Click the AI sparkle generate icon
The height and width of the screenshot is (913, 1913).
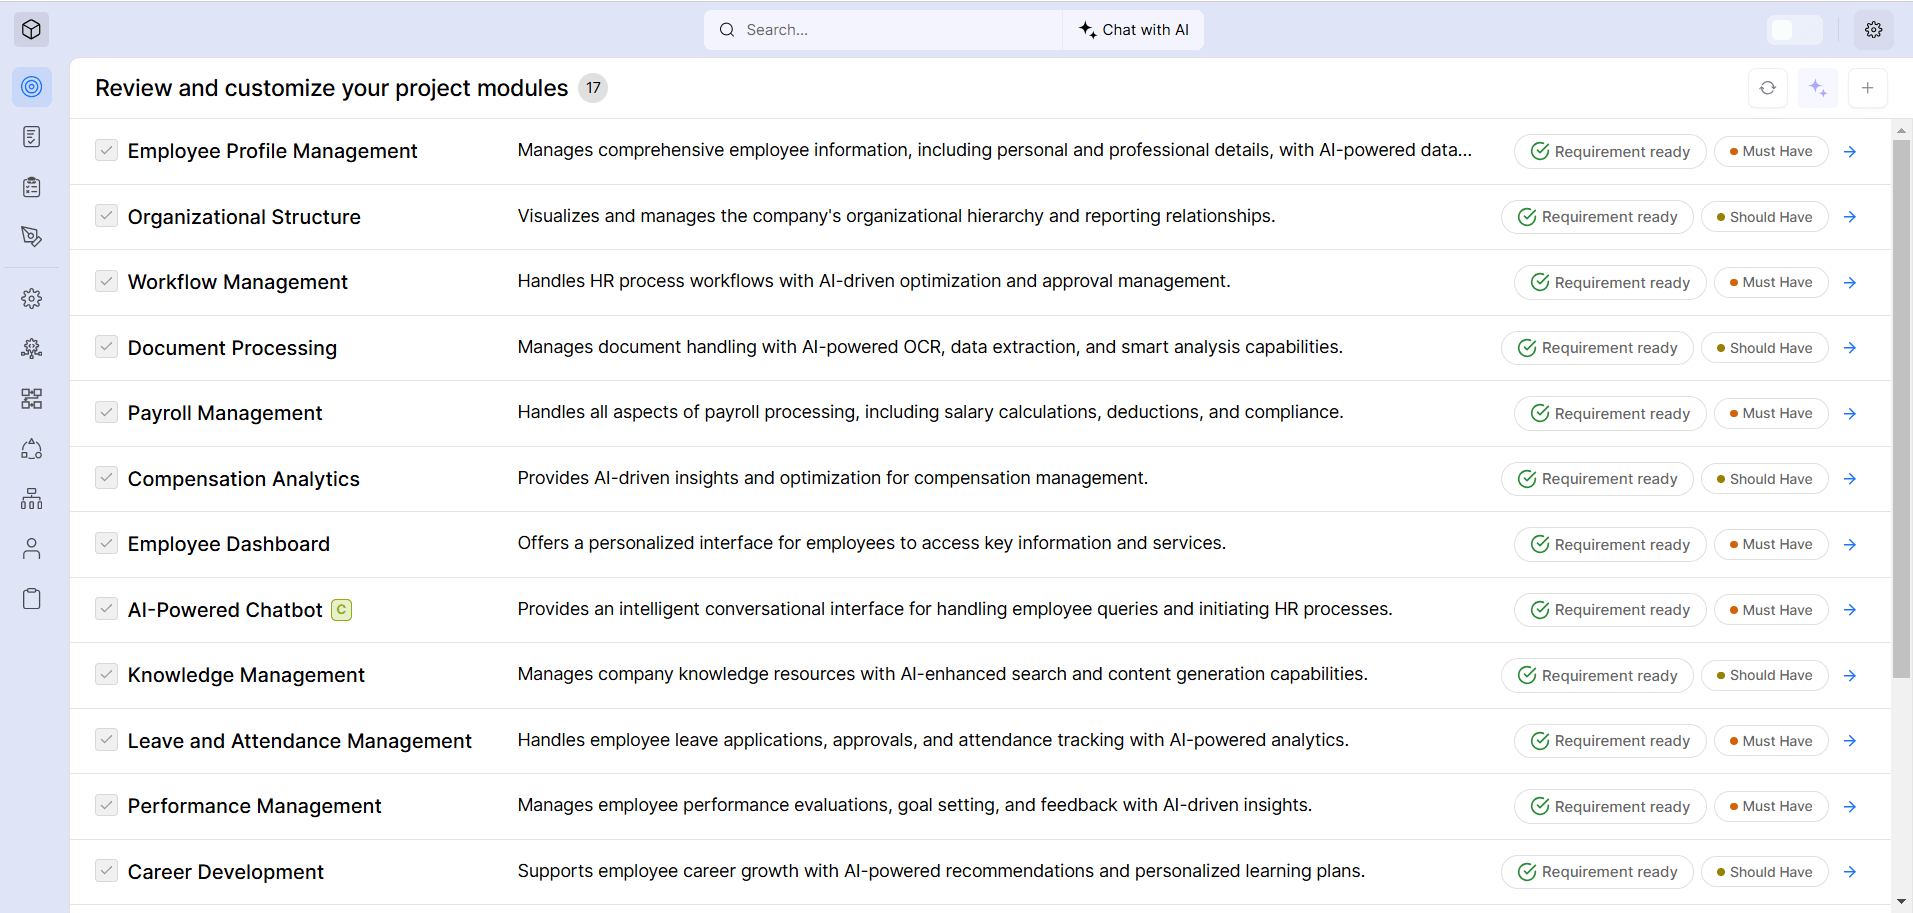click(1818, 88)
